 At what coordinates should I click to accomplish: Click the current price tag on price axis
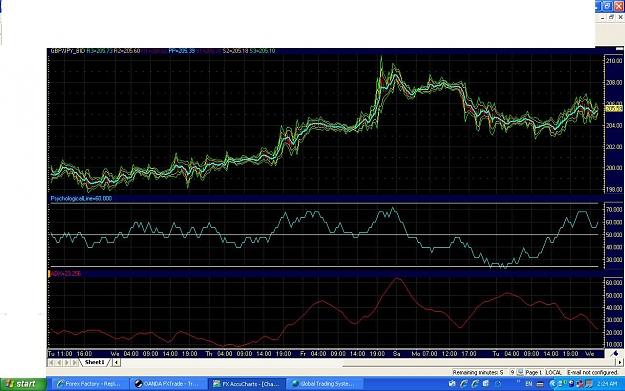(613, 108)
